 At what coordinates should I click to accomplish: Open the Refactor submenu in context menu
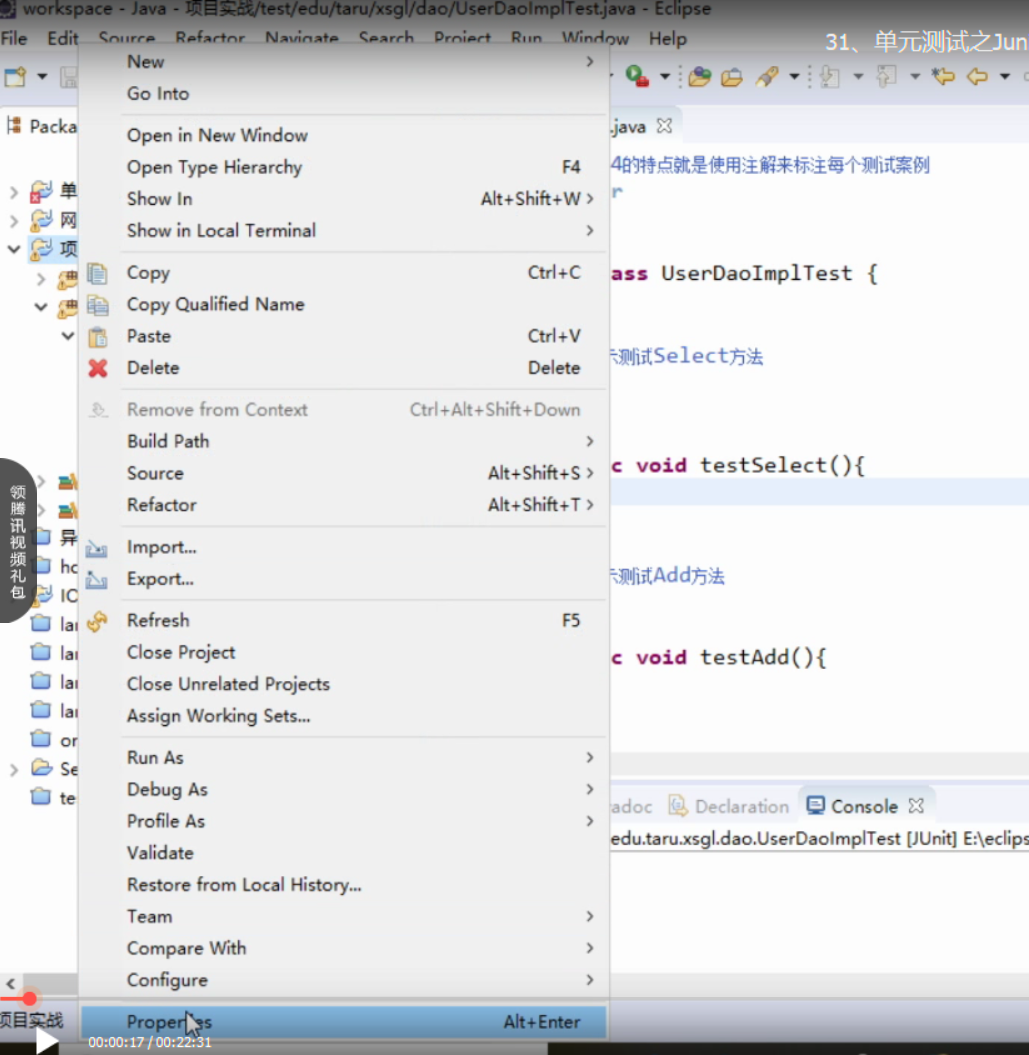pyautogui.click(x=343, y=505)
